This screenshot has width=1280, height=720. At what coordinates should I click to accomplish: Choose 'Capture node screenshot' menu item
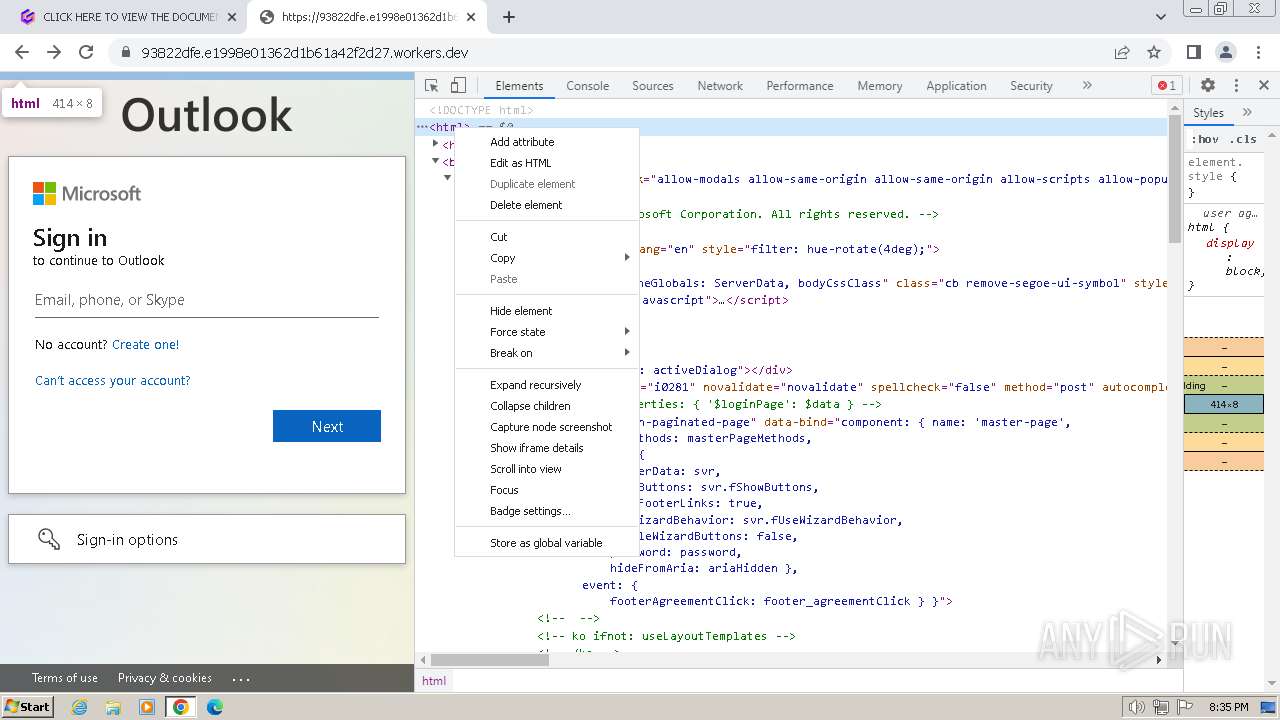[547, 427]
